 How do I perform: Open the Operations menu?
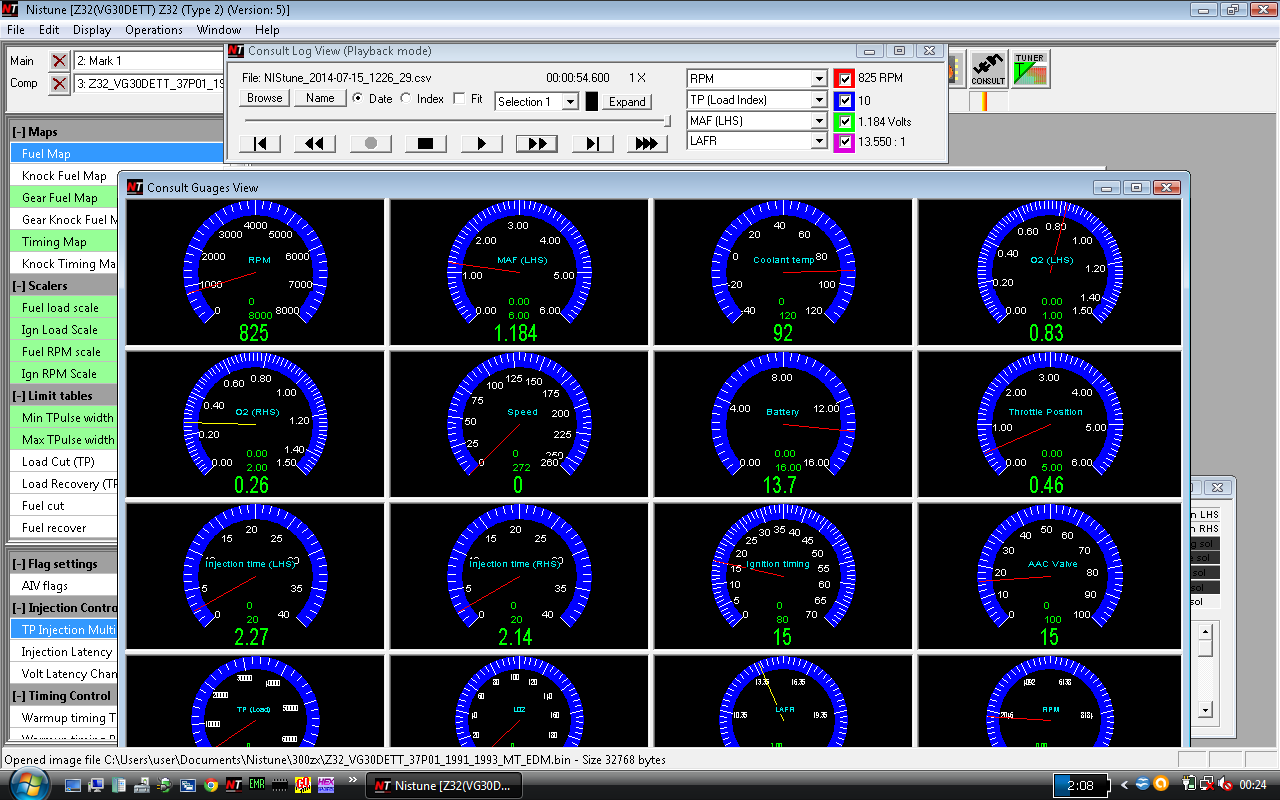pos(153,30)
